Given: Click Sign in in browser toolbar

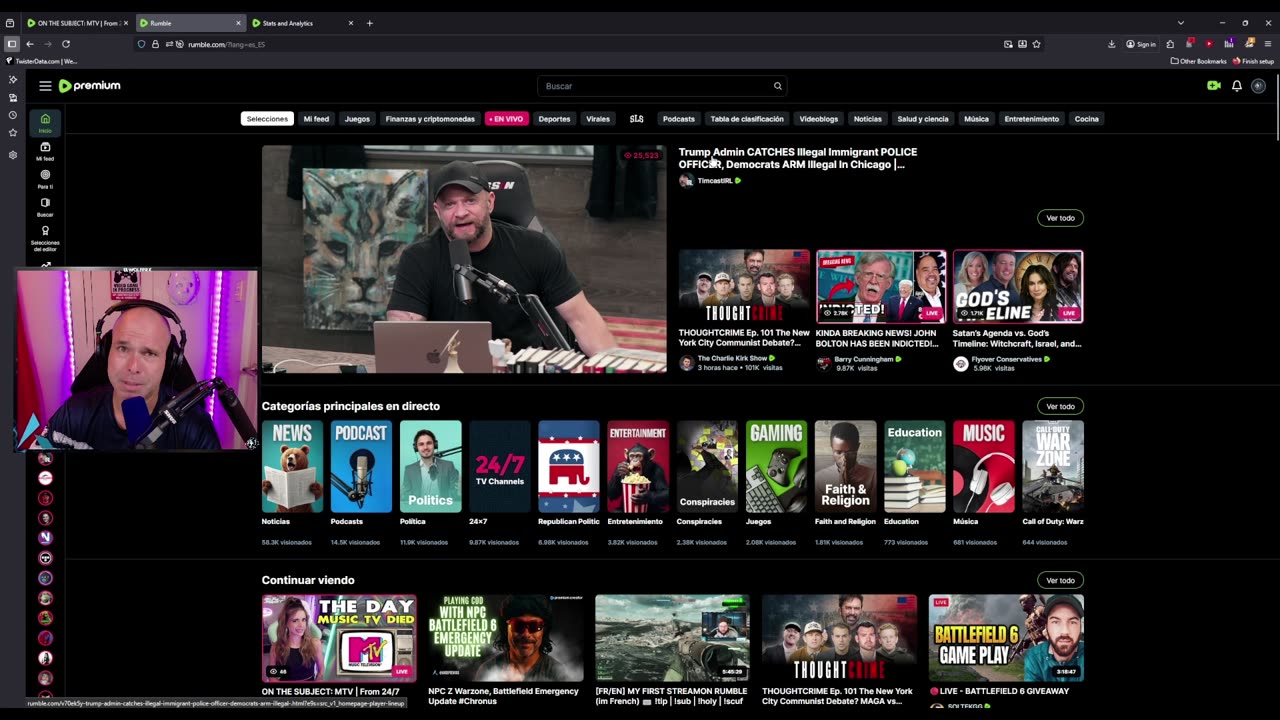Looking at the screenshot, I should (x=1140, y=44).
